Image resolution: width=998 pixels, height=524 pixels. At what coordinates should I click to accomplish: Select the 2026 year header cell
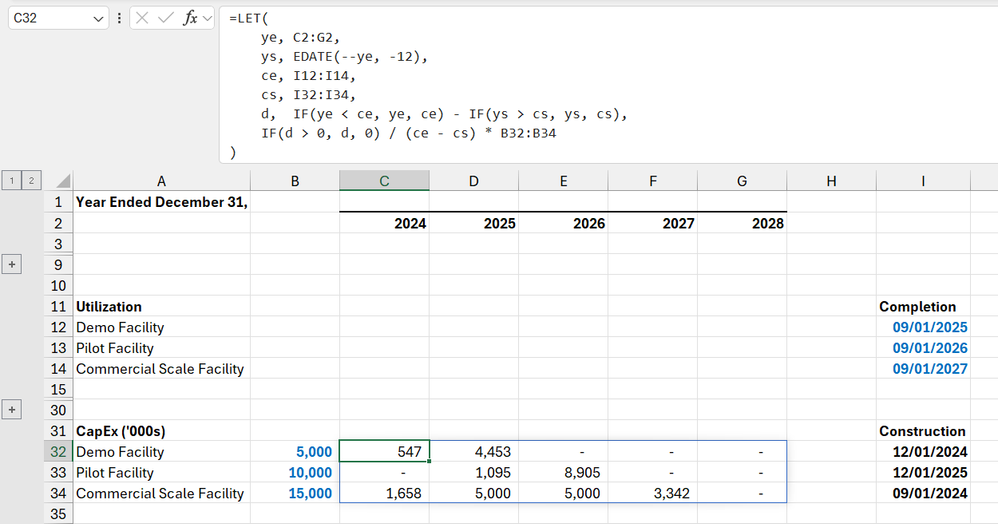click(563, 223)
